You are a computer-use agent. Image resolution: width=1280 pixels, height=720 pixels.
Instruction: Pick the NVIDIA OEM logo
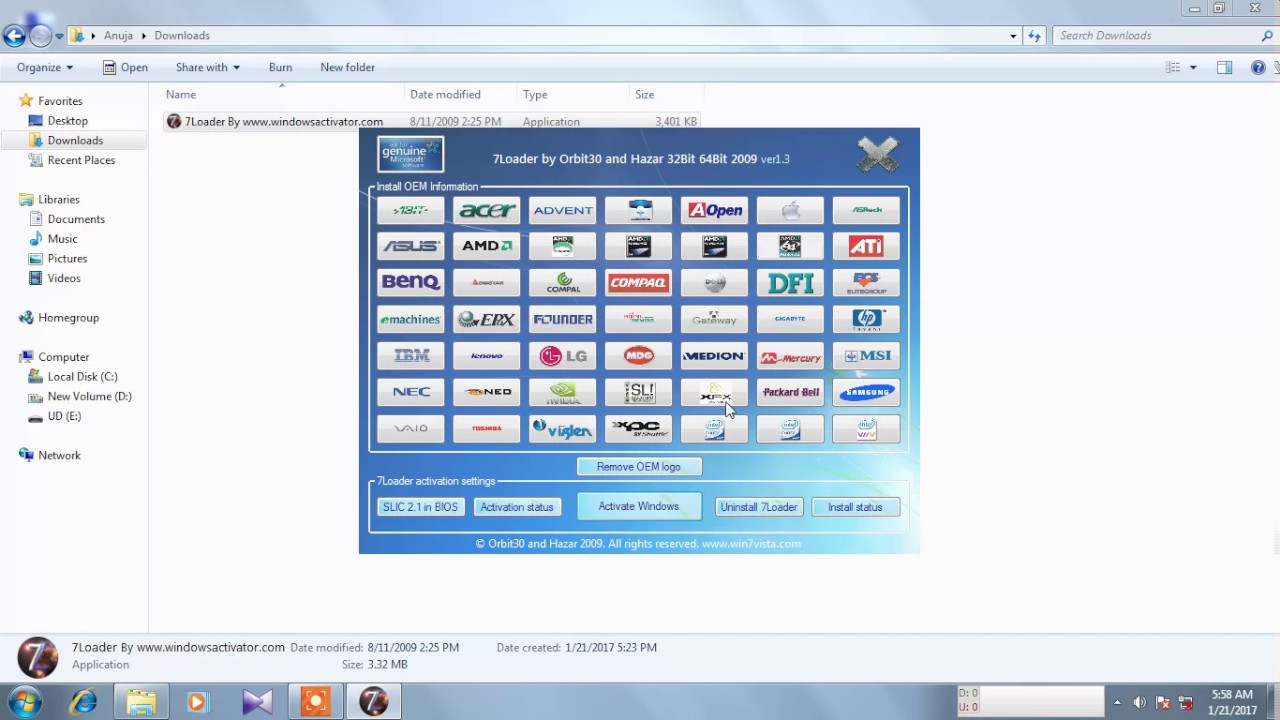(x=563, y=392)
